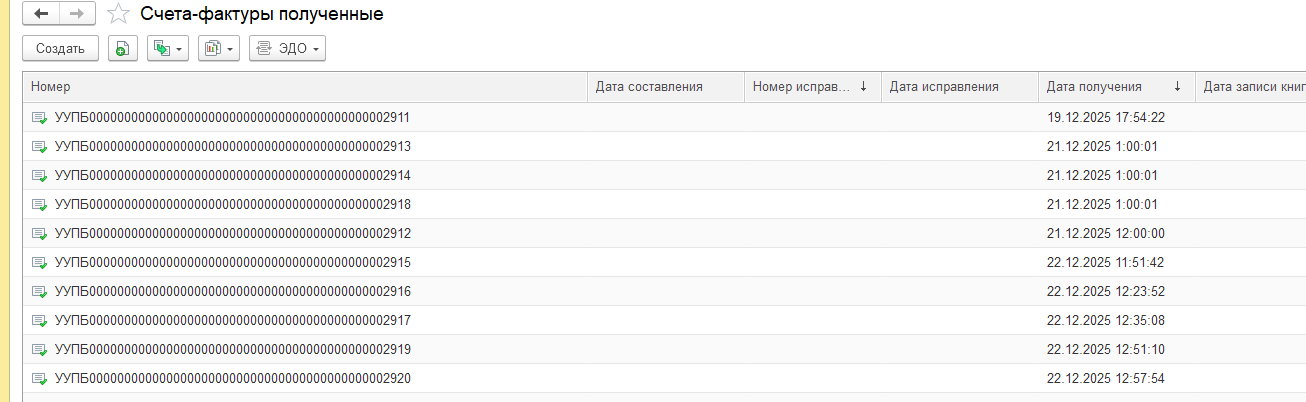Add page to favorites with star icon

[x=119, y=15]
